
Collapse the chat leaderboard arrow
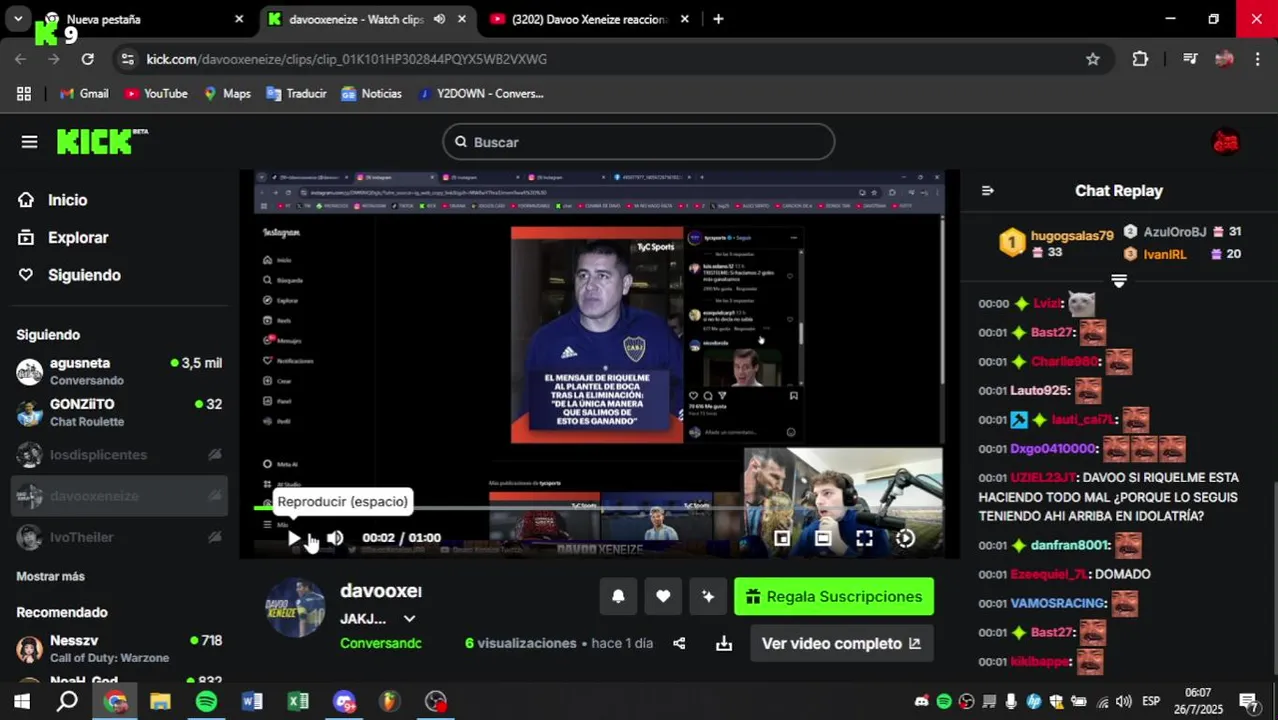1119,281
